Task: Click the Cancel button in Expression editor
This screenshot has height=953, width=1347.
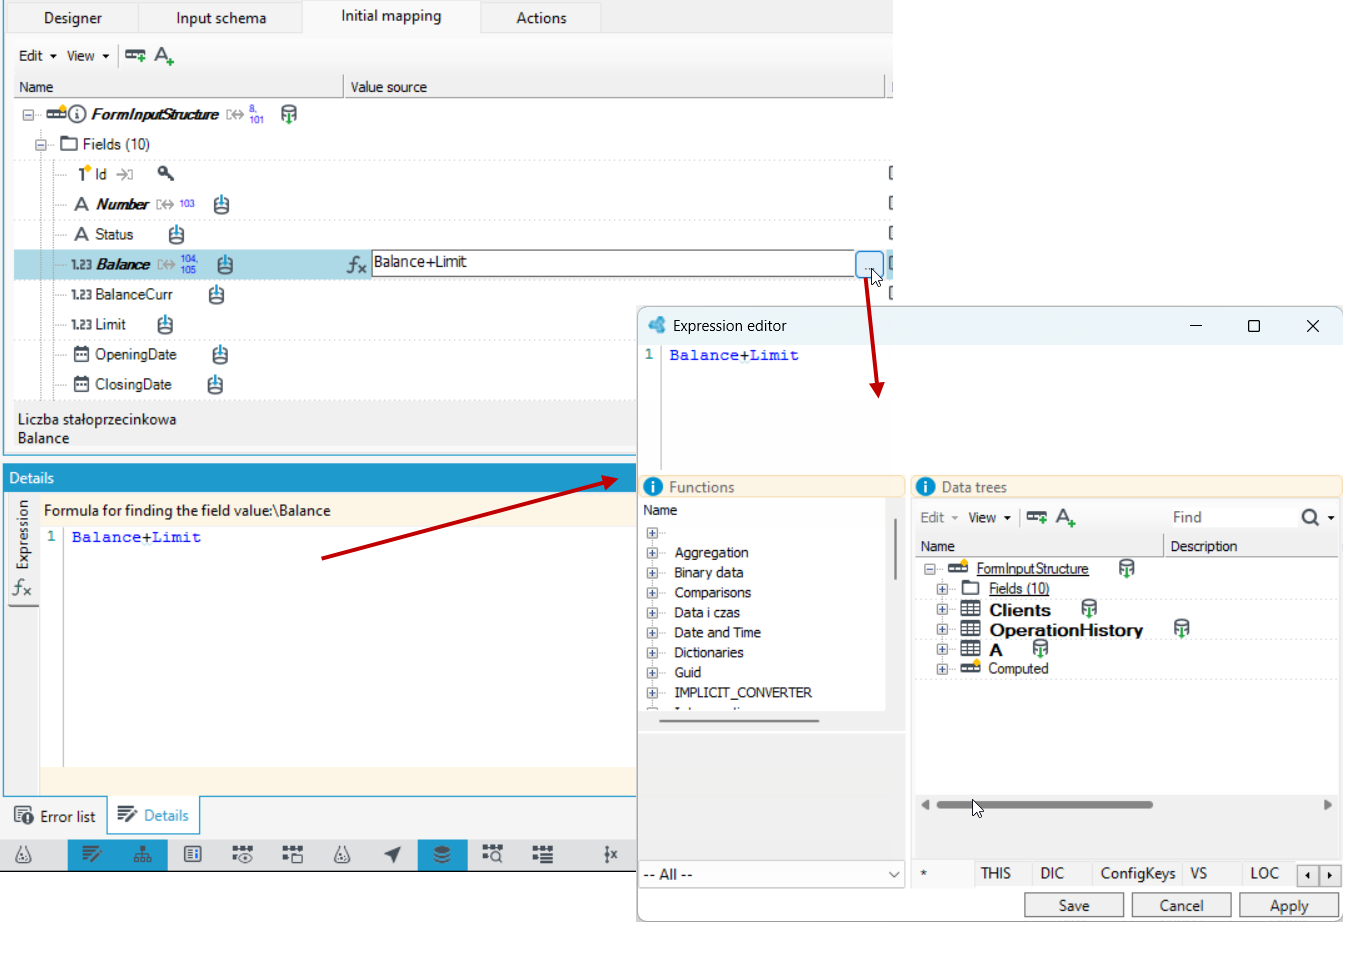Action: 1181,905
